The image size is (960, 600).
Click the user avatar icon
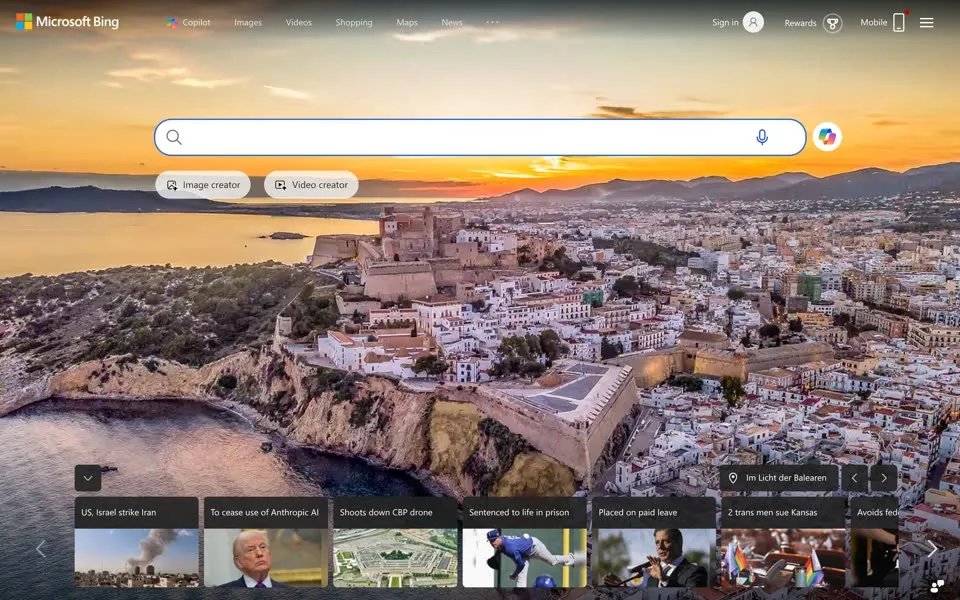pos(753,23)
